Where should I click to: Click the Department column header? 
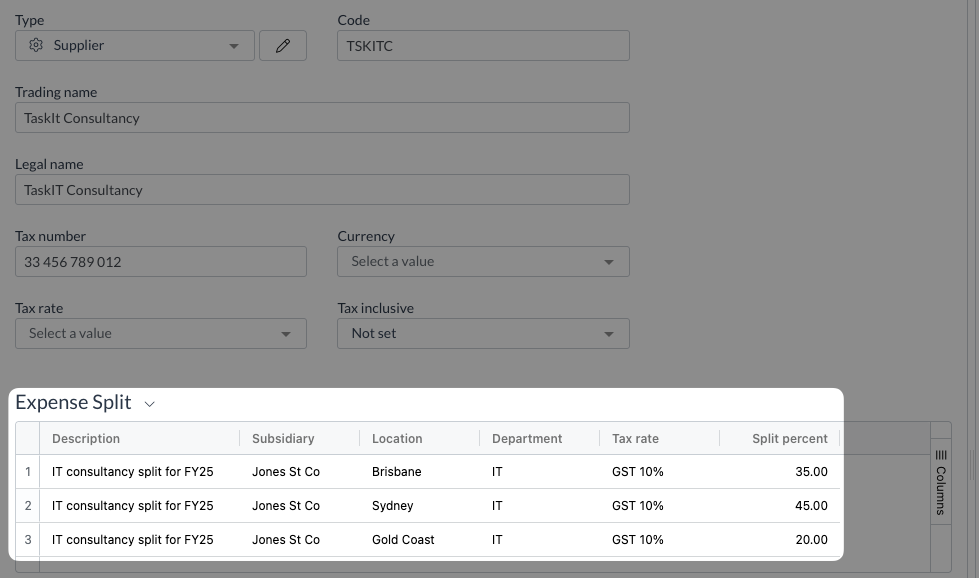tap(527, 438)
